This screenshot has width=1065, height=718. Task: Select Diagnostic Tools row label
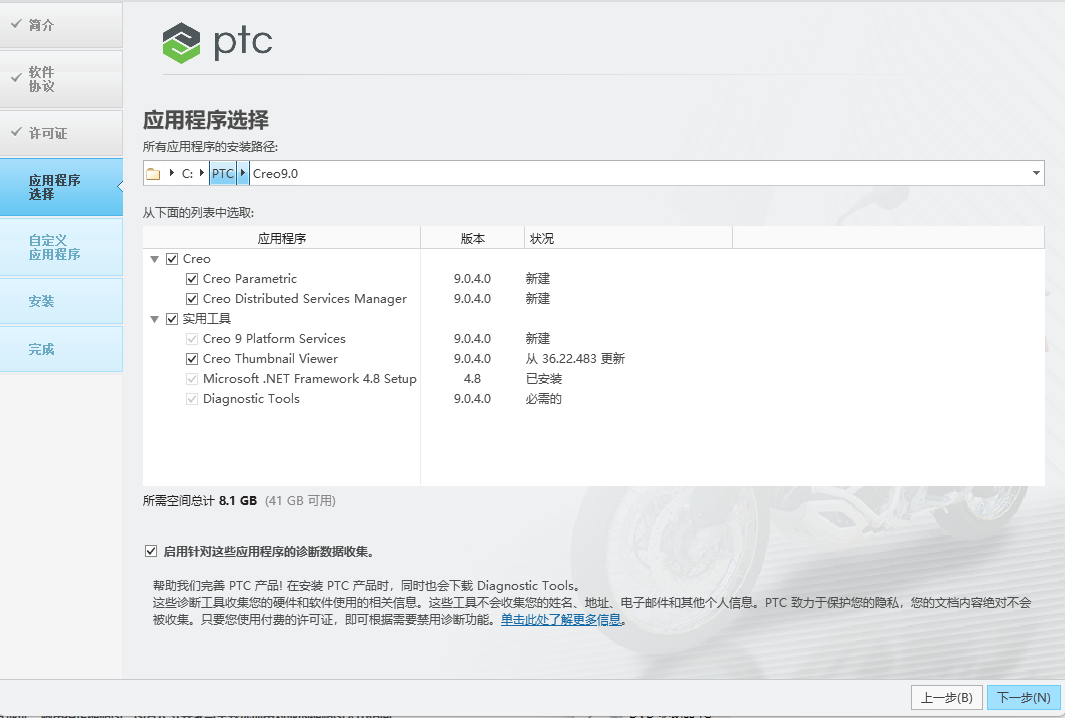pos(251,399)
